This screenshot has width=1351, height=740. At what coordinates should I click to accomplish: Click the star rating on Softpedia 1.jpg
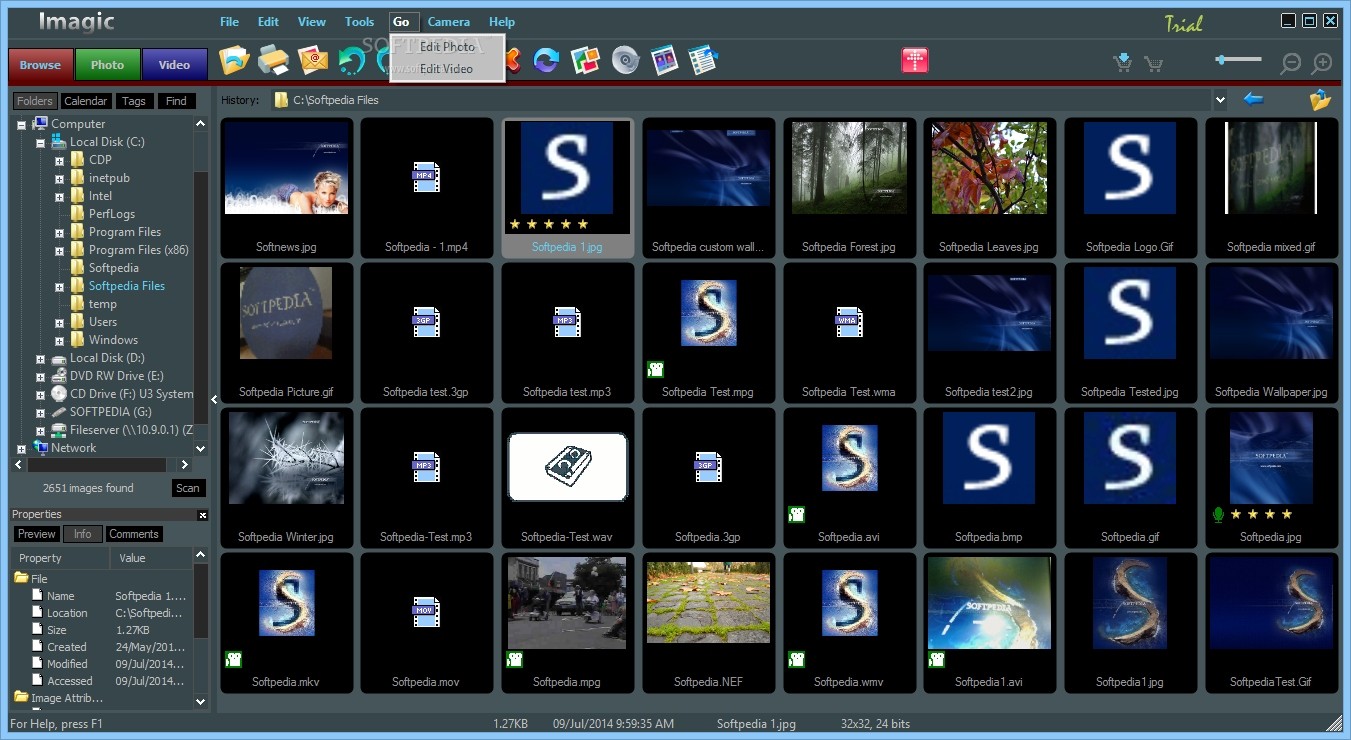(549, 224)
